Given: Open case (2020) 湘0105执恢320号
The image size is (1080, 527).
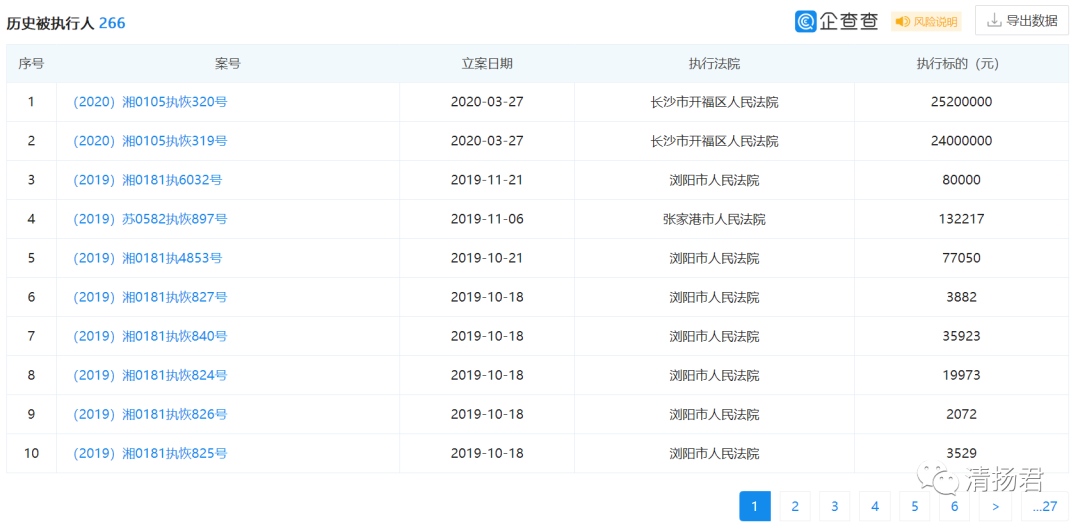Looking at the screenshot, I should pos(150,102).
